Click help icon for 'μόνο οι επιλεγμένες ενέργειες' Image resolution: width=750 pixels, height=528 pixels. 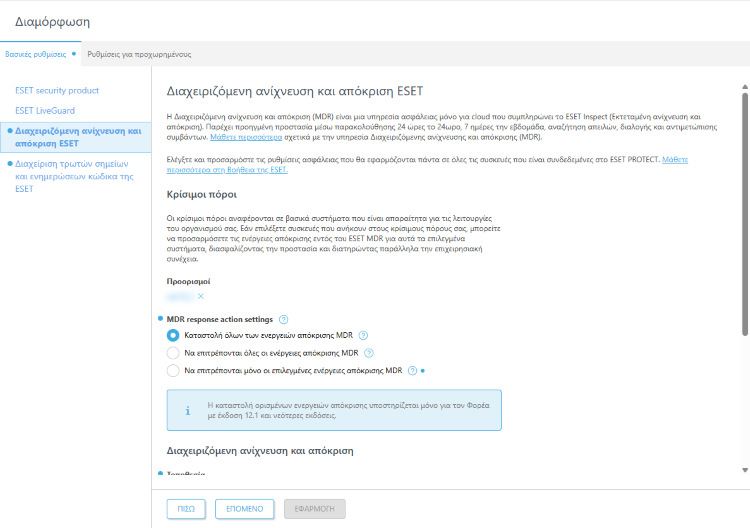tap(412, 371)
